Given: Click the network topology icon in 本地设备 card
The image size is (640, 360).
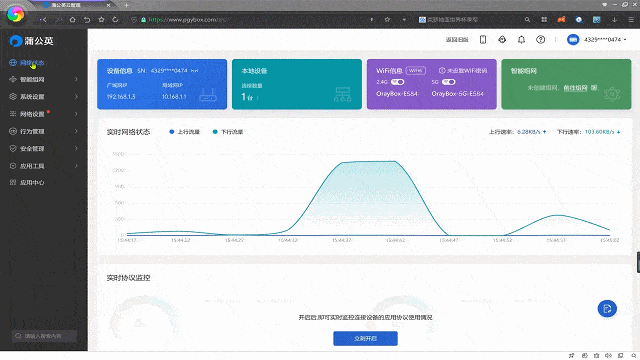Looking at the screenshot, I should click(342, 94).
